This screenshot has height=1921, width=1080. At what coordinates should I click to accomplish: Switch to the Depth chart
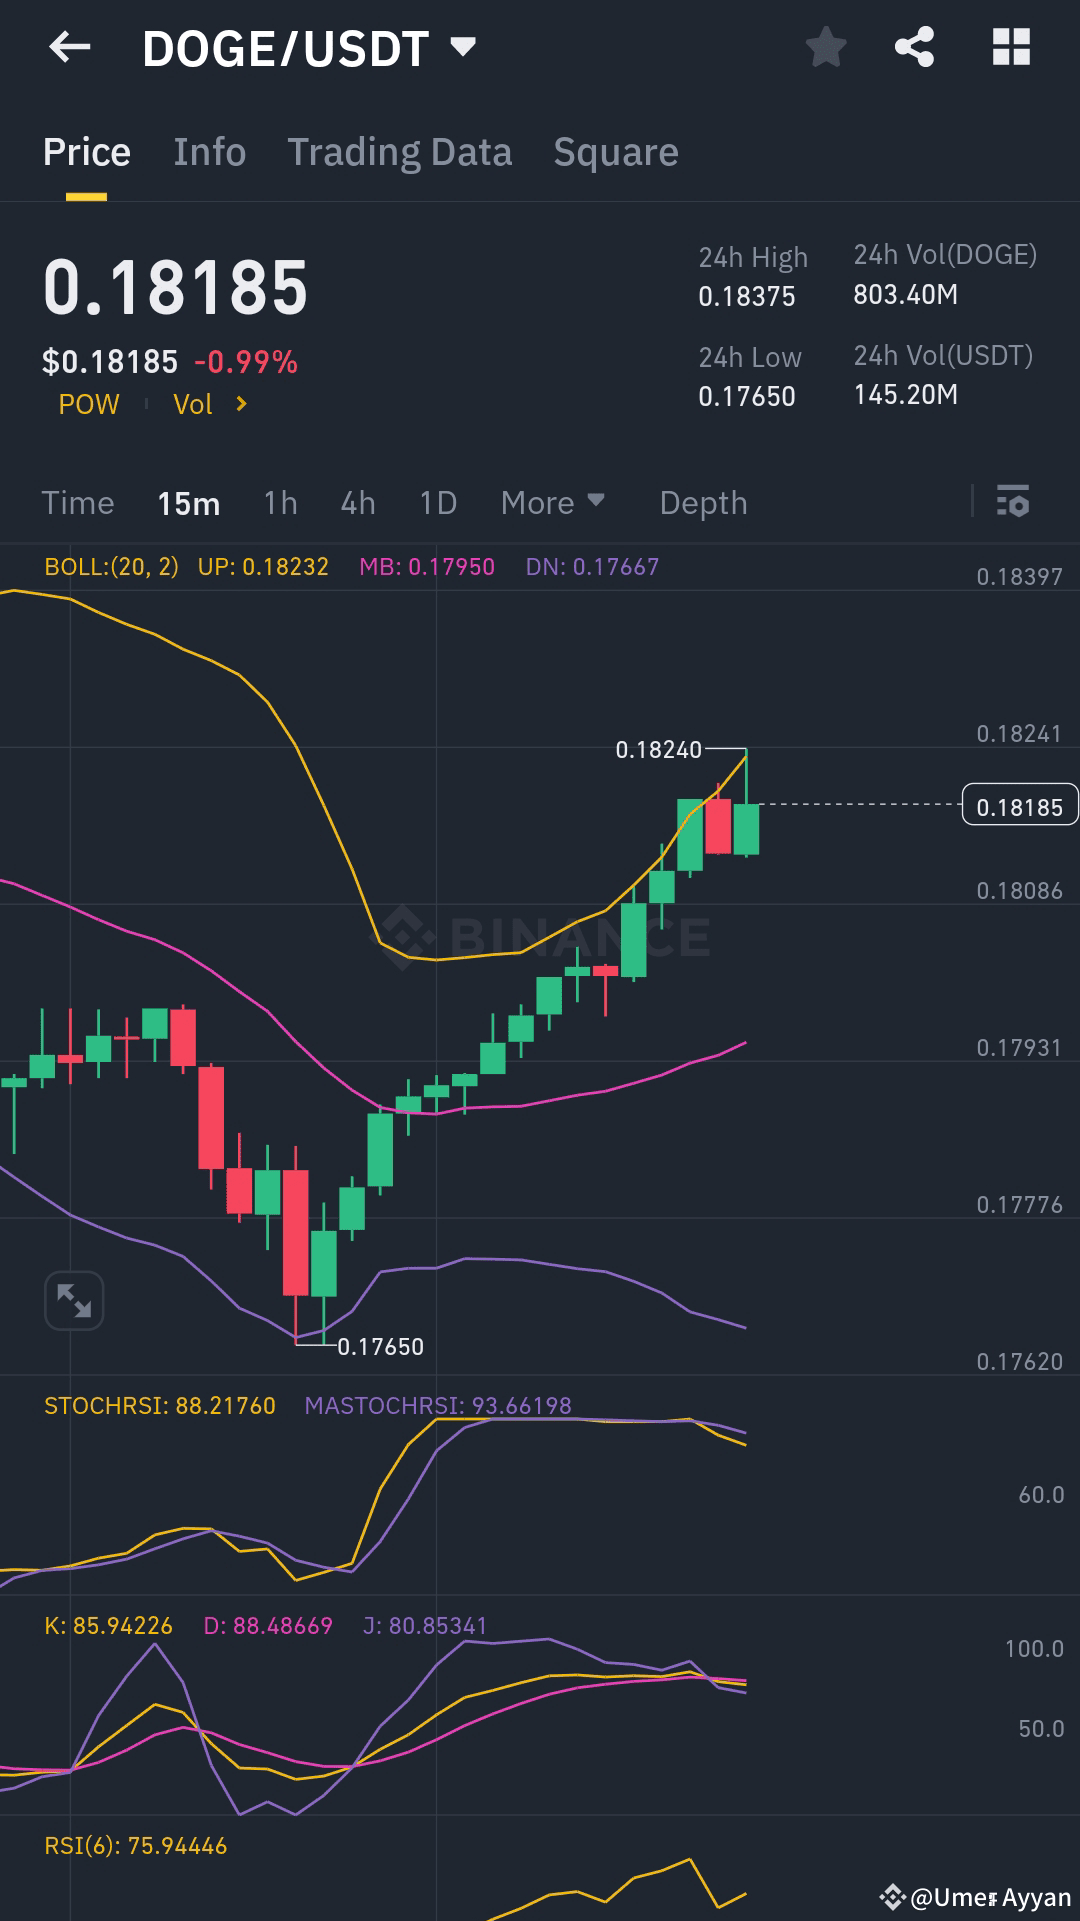click(704, 503)
